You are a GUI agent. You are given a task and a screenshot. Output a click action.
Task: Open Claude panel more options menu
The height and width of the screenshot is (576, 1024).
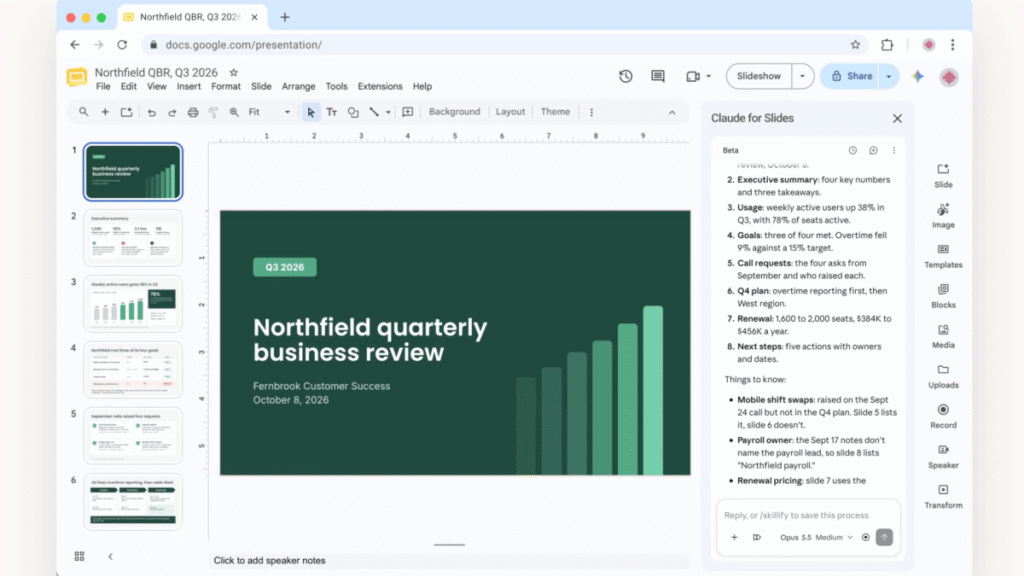coord(894,150)
